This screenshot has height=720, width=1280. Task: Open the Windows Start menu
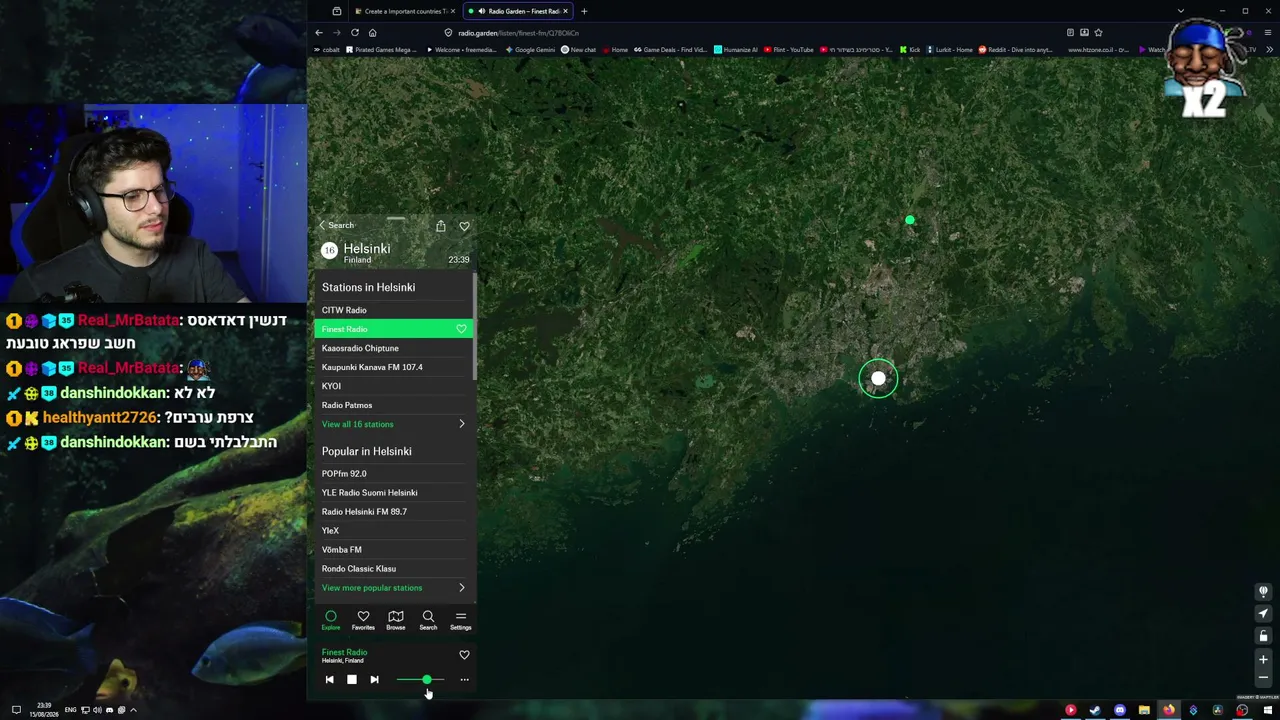1267,711
